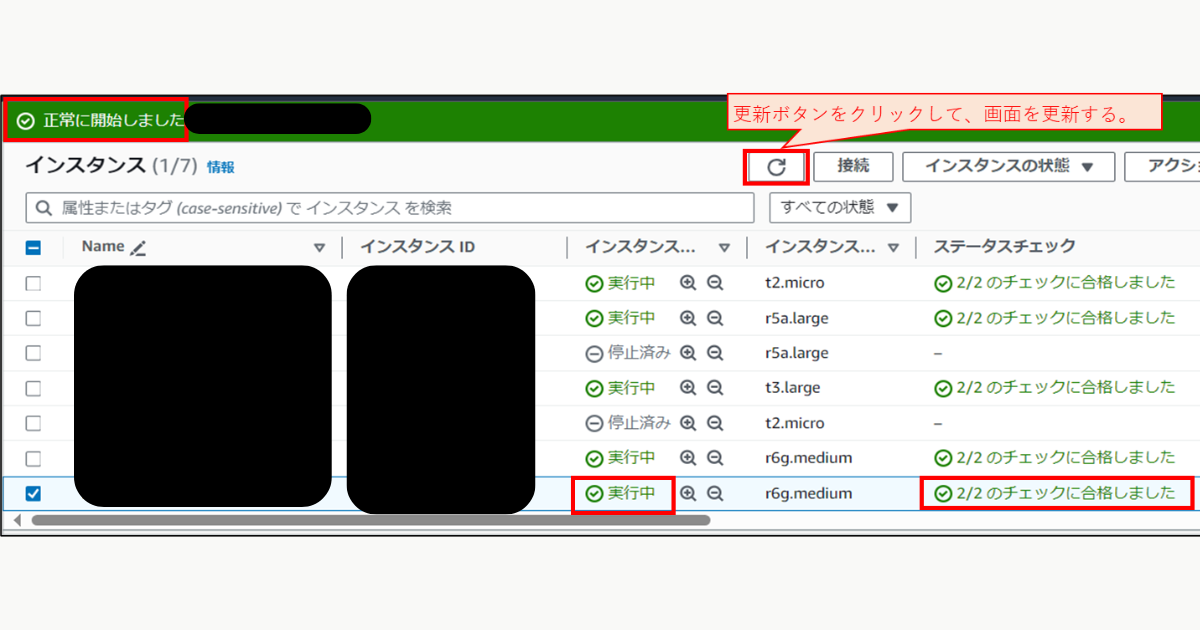
Task: Click the search magnifier icon in instance search
Action: [x=43, y=207]
